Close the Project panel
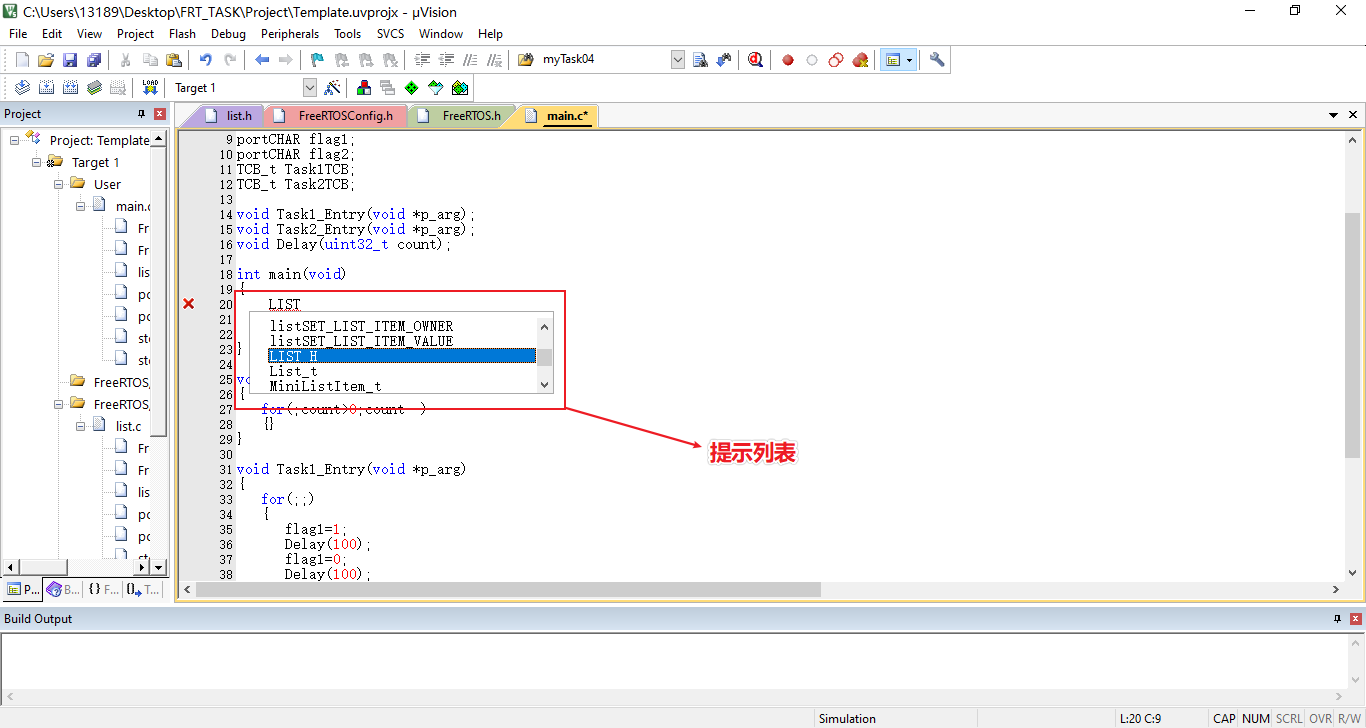The width and height of the screenshot is (1366, 728). point(159,114)
